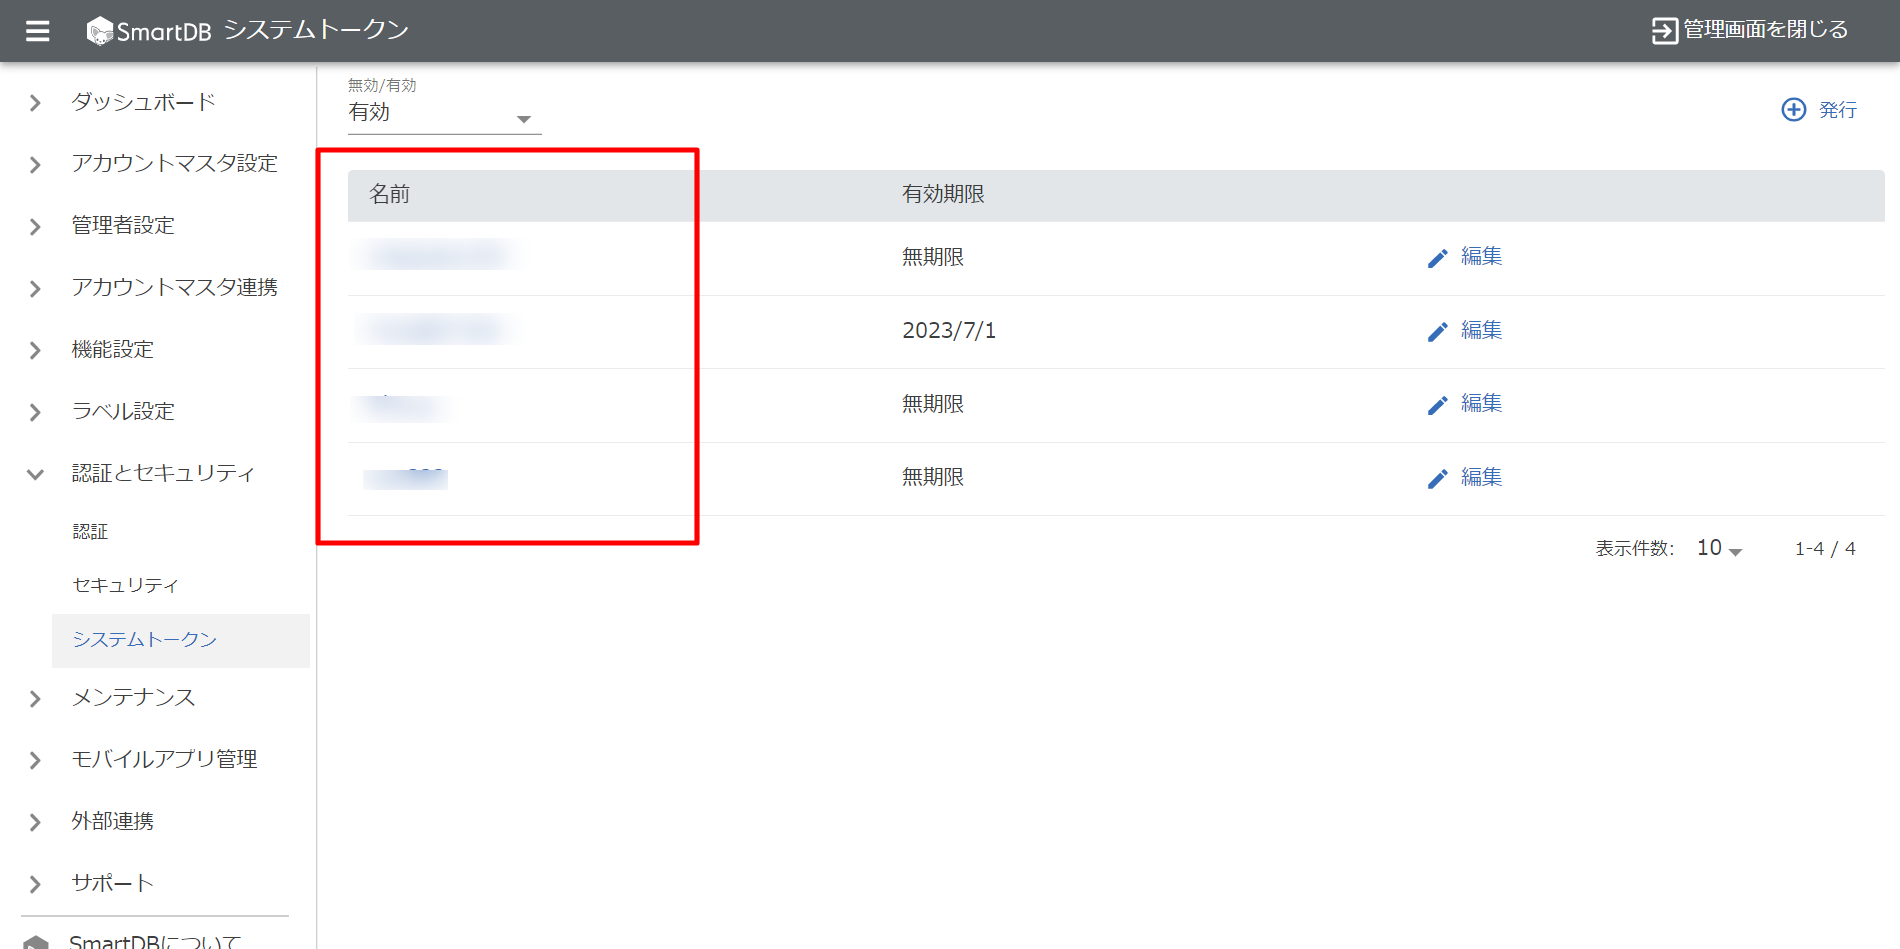Click the exit icon beside 管理画面を閉じる
The height and width of the screenshot is (949, 1900).
coord(1664,31)
